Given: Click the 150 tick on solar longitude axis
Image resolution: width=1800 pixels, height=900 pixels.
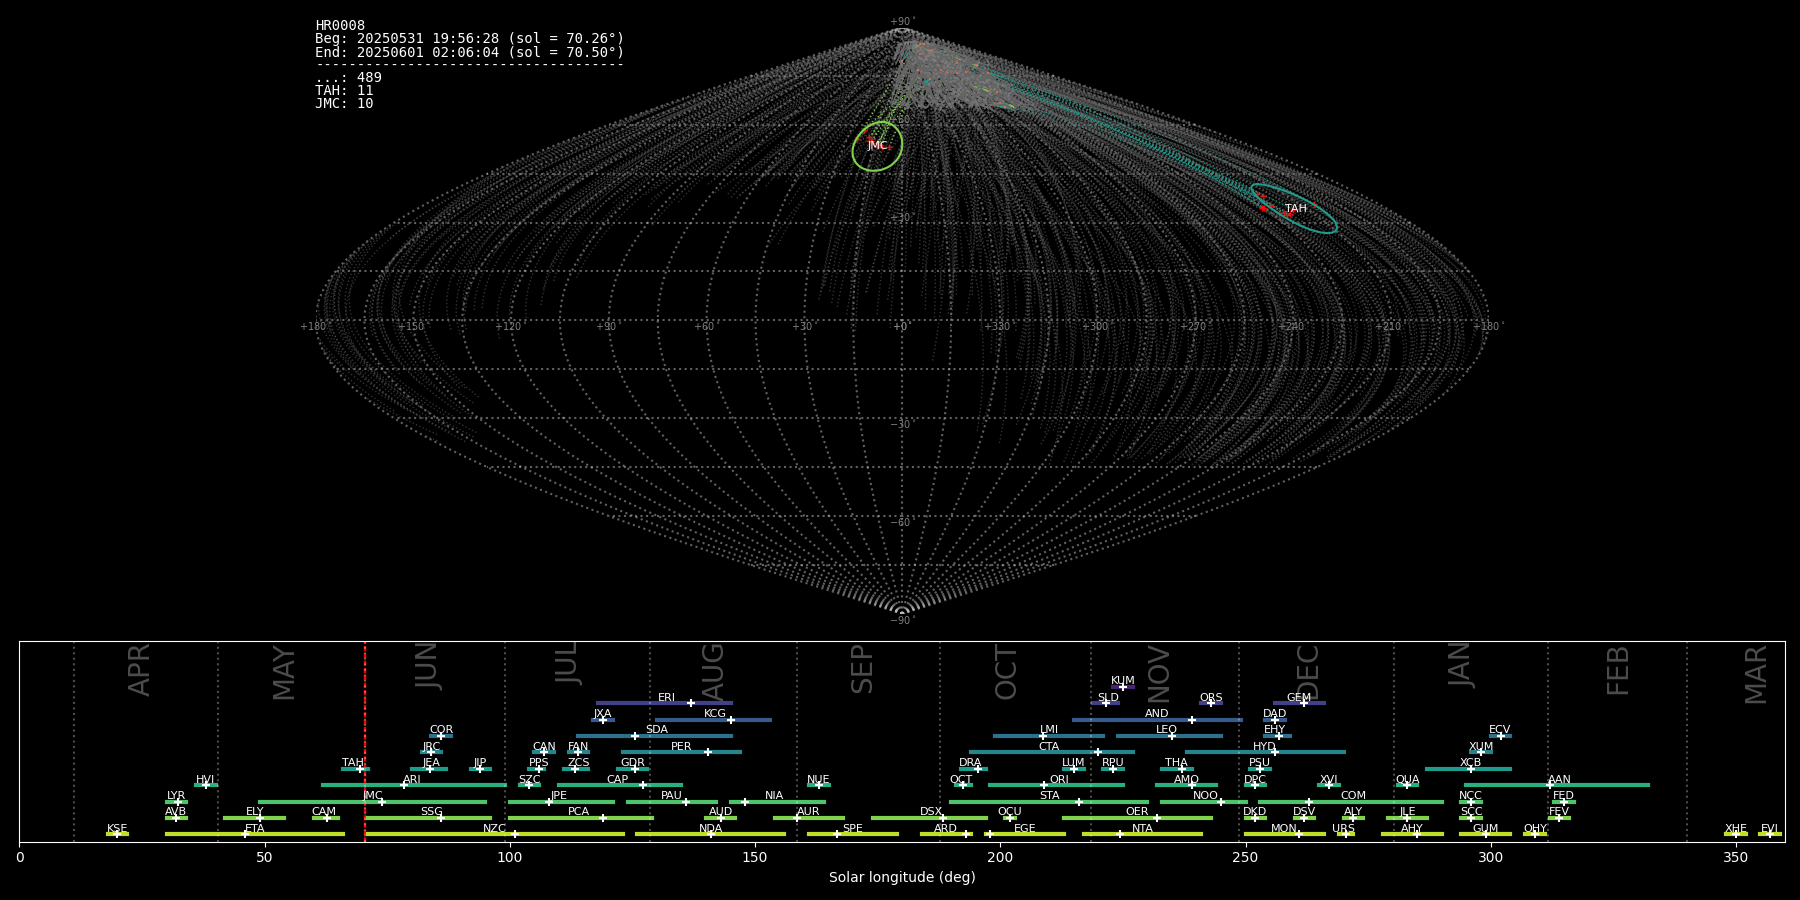Looking at the screenshot, I should pos(755,858).
